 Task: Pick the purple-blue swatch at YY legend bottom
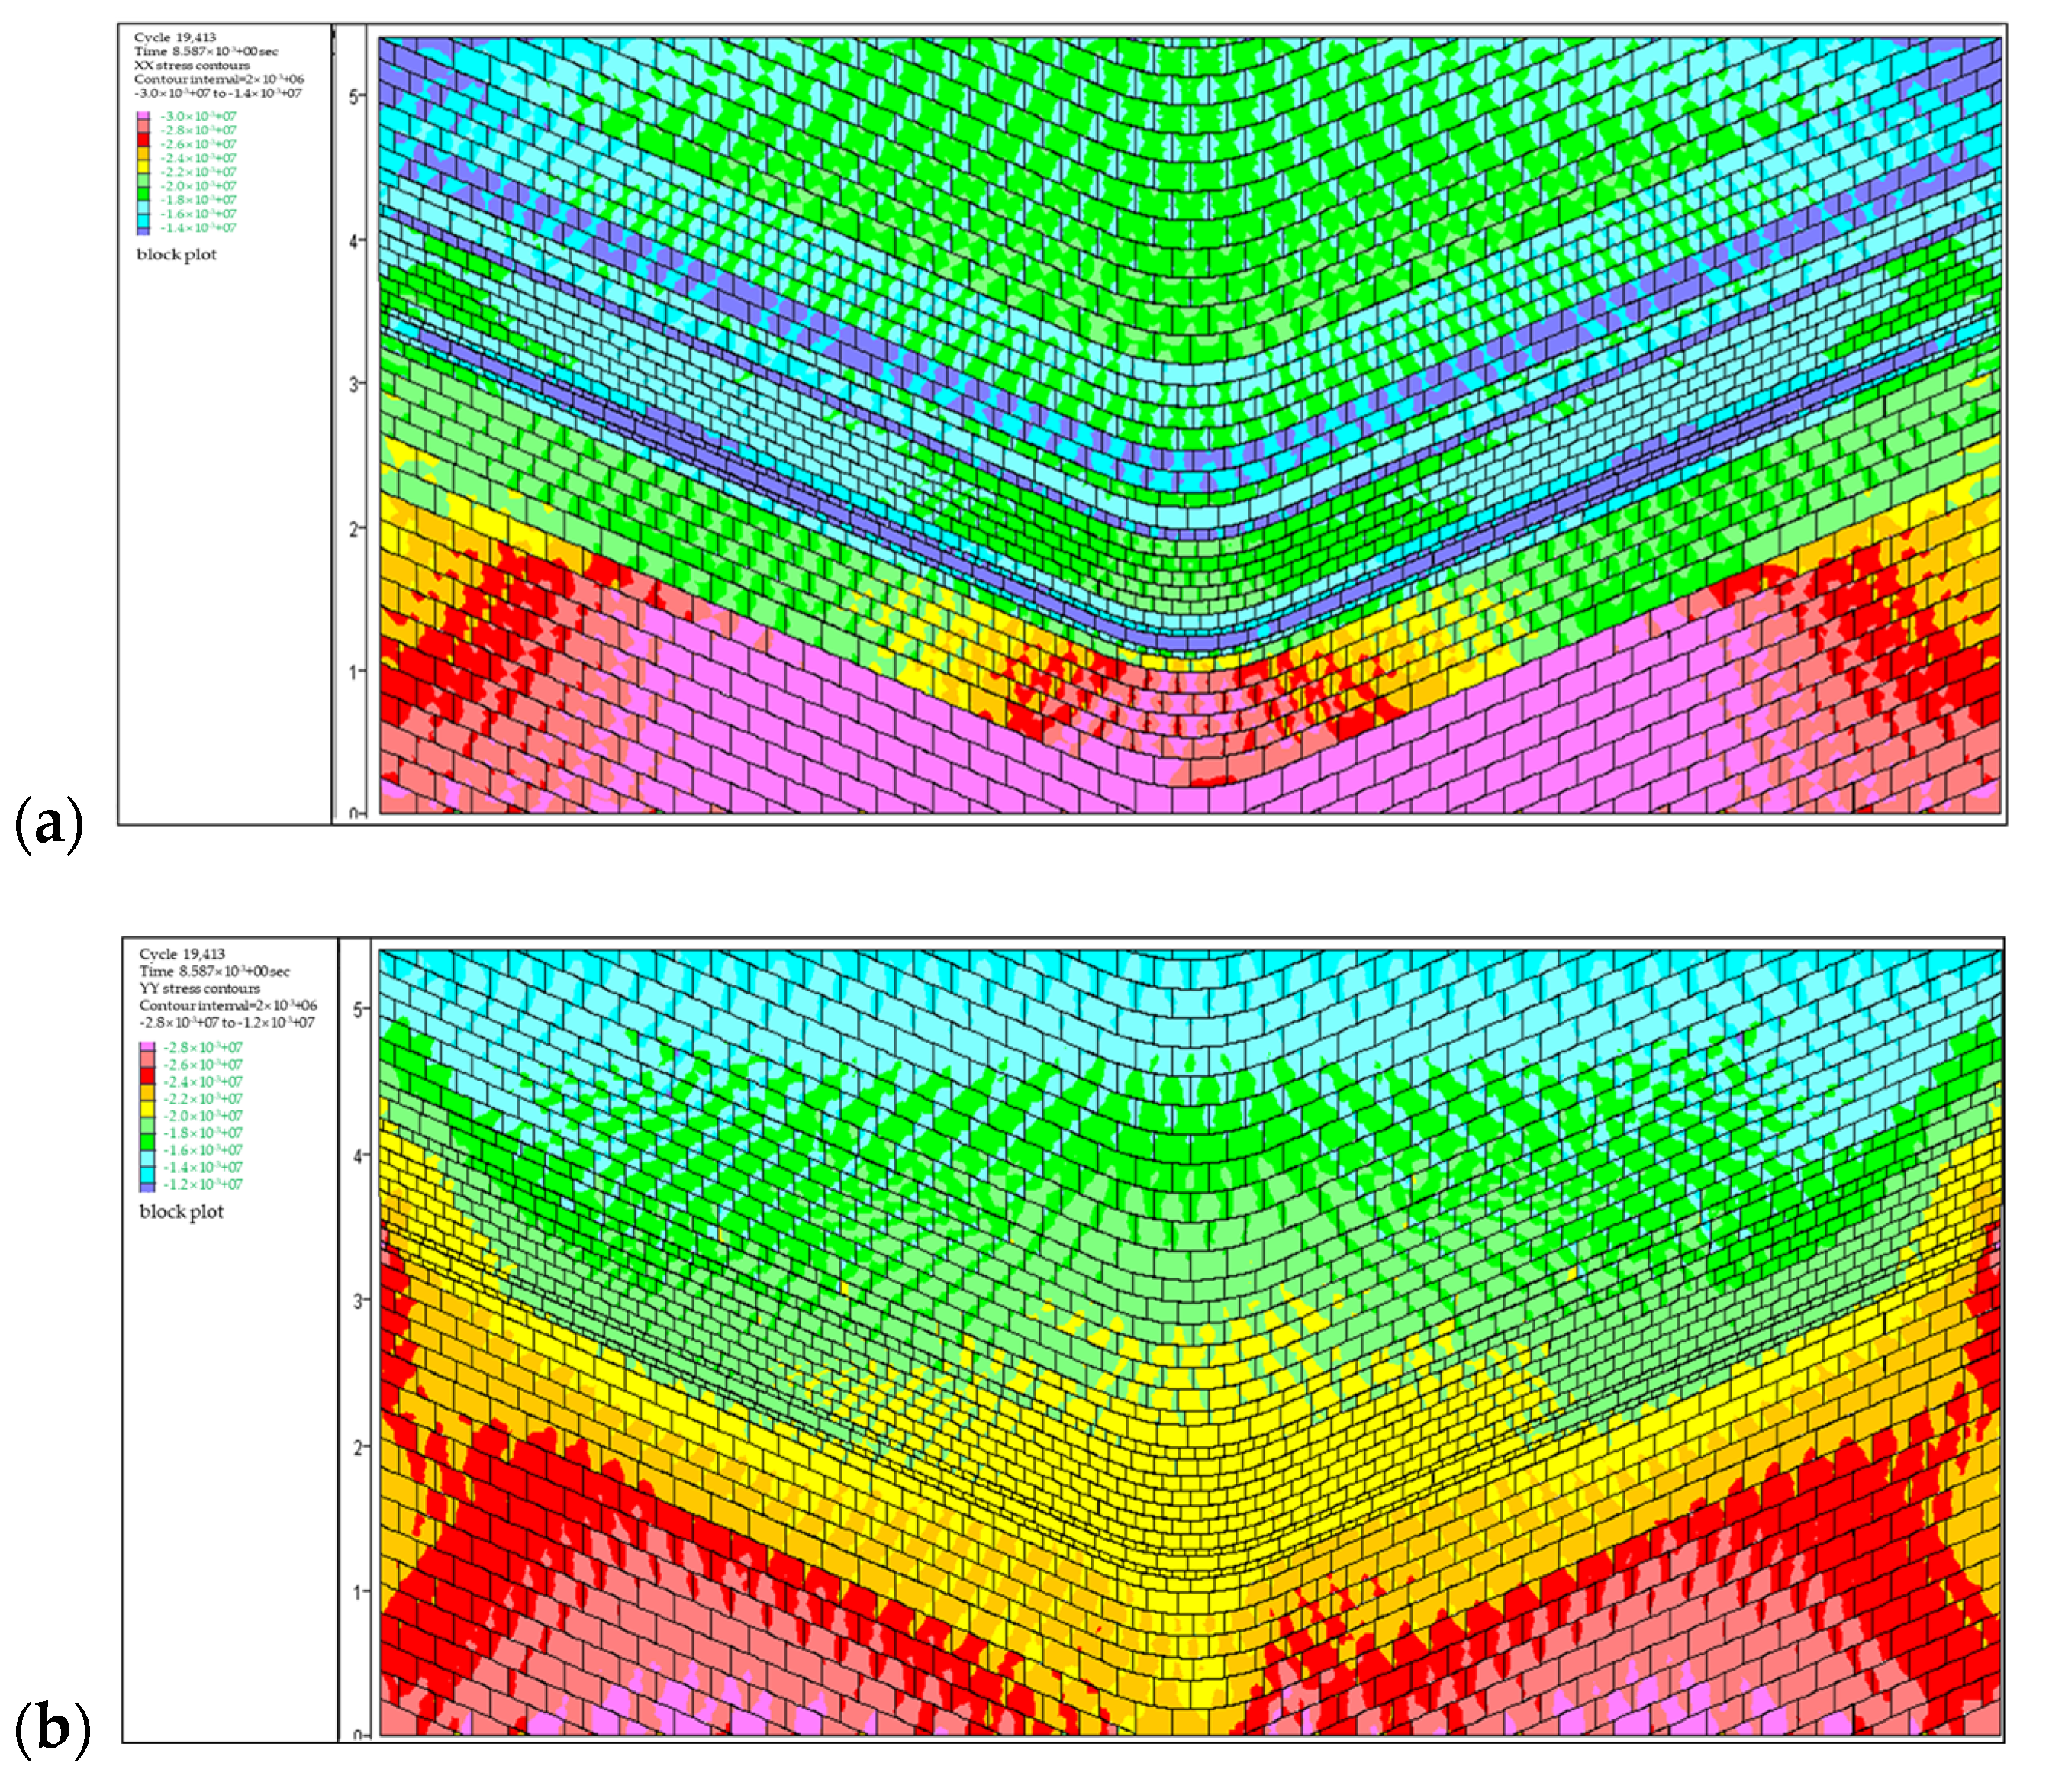[x=148, y=1189]
